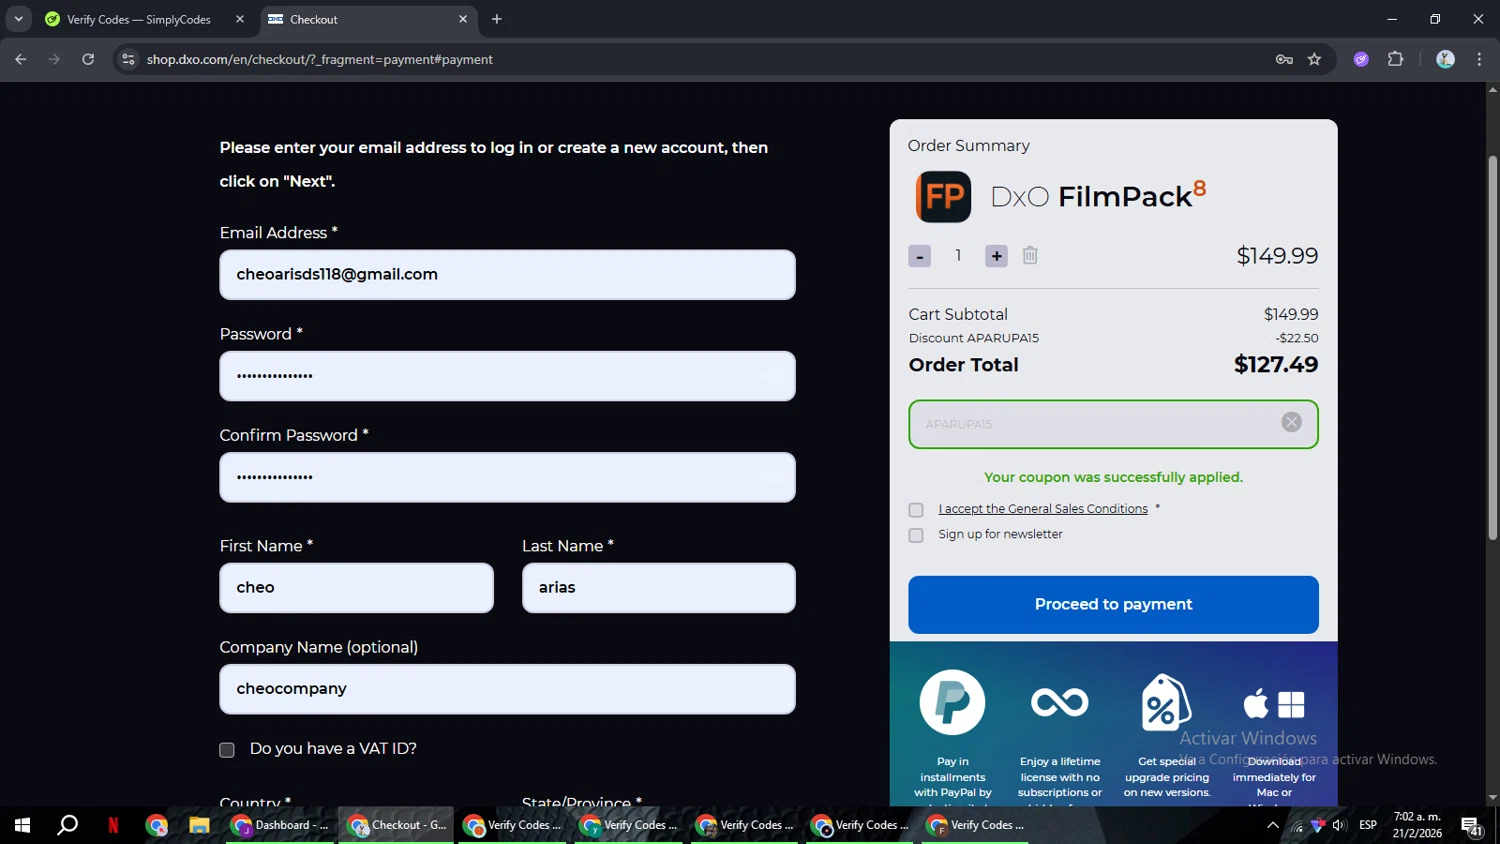Click the percent tag upgrade pricing icon
This screenshot has width=1500, height=844.
[x=1164, y=702]
